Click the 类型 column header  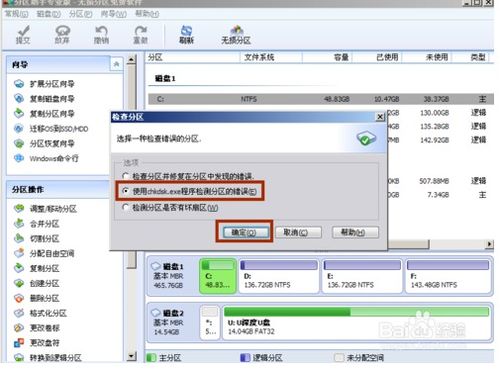[x=471, y=57]
